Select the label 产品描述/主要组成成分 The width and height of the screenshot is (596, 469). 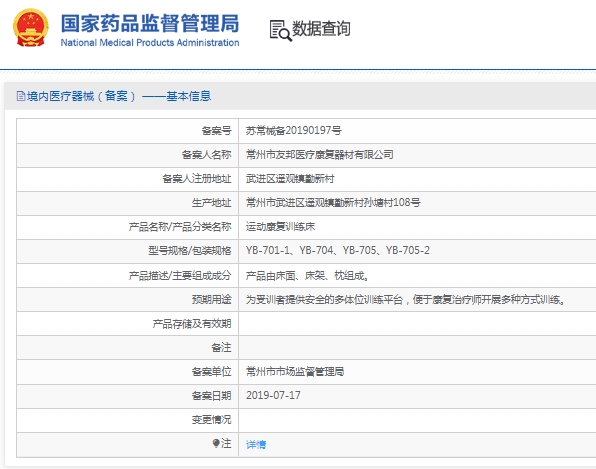pos(180,276)
